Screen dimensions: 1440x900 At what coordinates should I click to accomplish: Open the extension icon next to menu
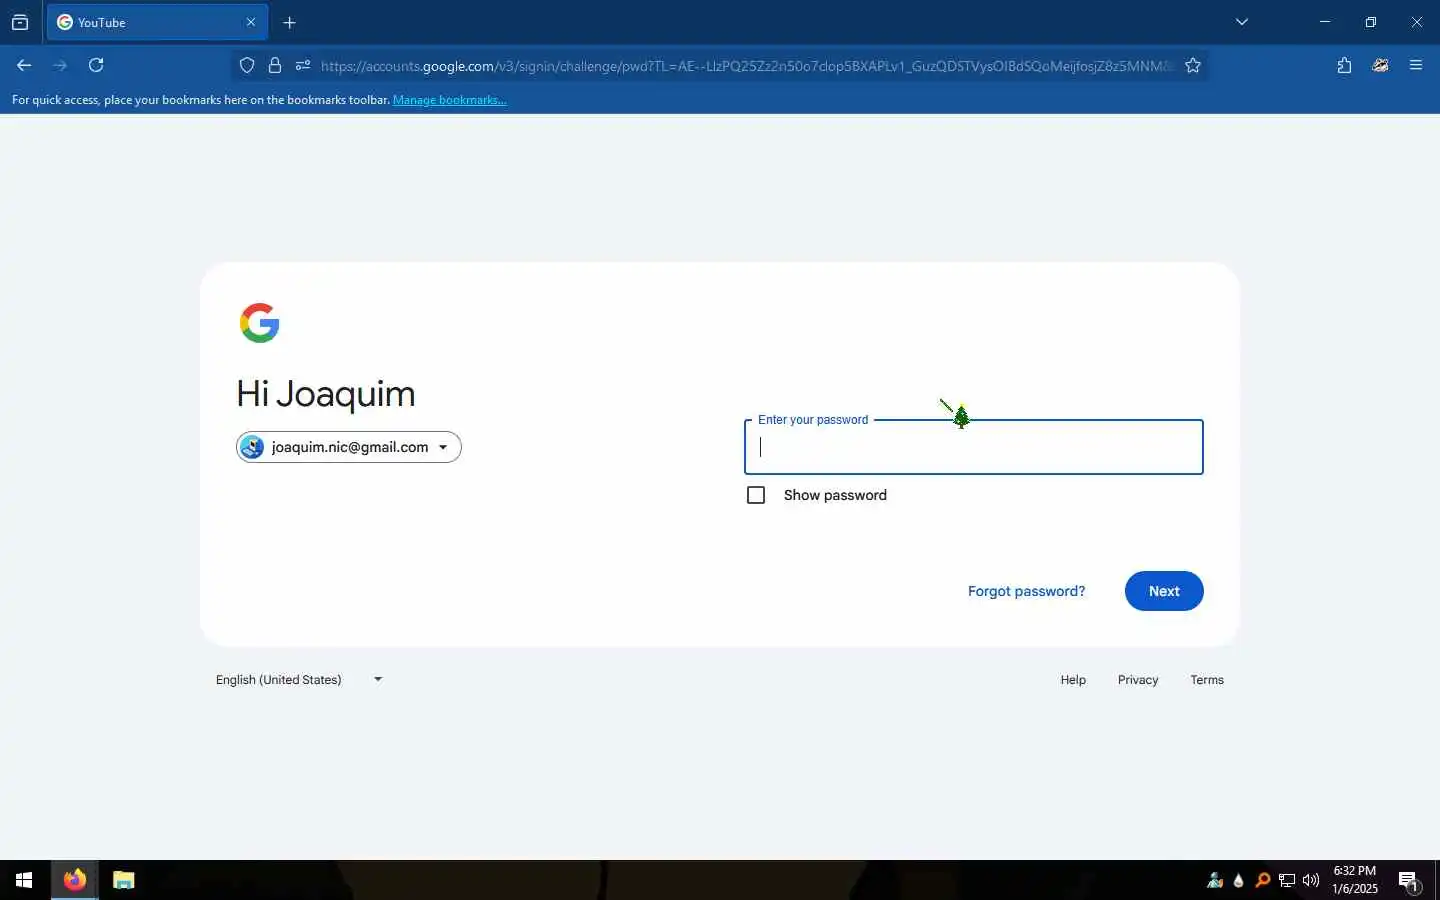[1380, 65]
